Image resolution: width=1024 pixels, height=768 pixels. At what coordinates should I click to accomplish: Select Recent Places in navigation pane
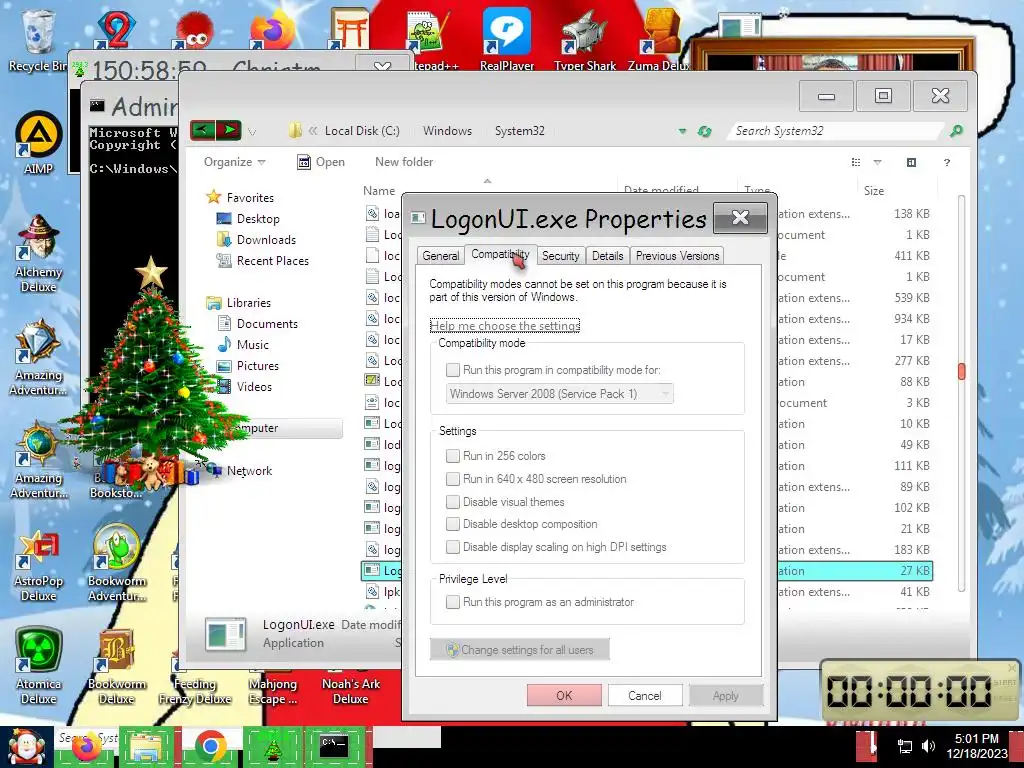click(x=272, y=261)
